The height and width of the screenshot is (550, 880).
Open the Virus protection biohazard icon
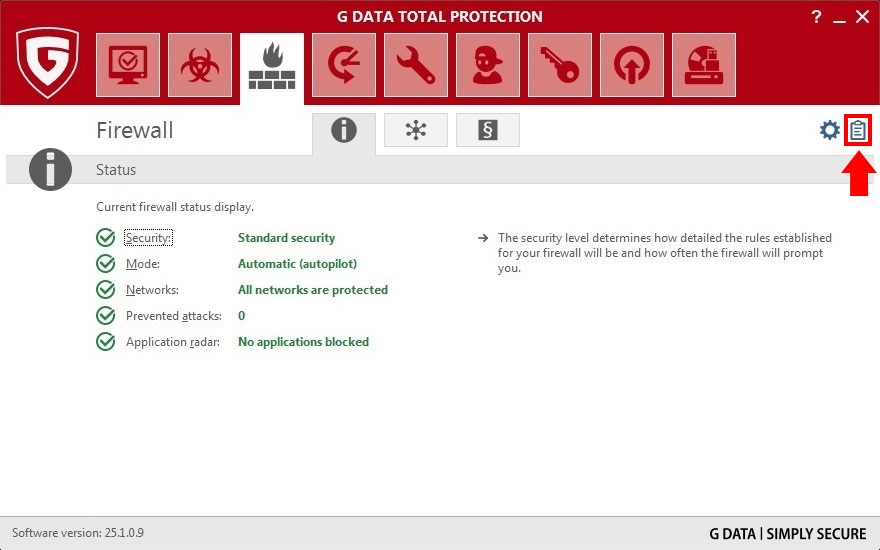coord(200,65)
